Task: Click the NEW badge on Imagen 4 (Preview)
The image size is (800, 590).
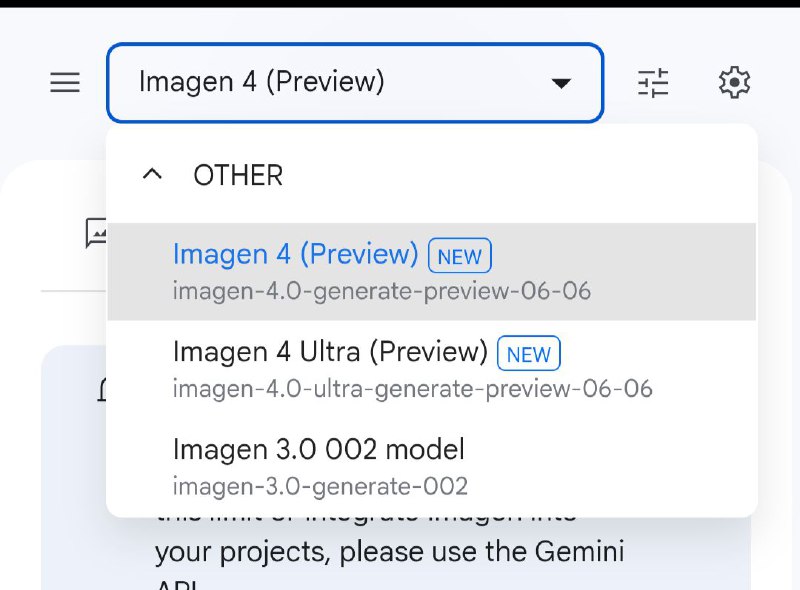Action: [459, 257]
